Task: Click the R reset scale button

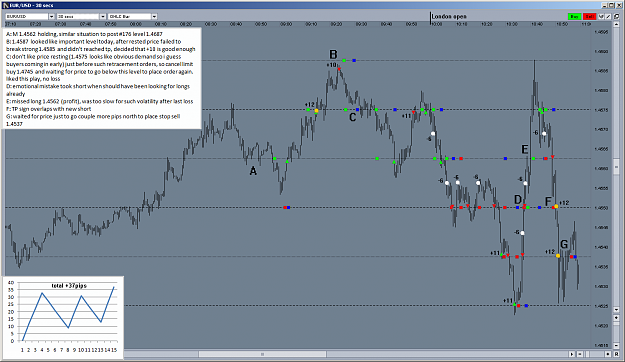Action: coord(616,354)
